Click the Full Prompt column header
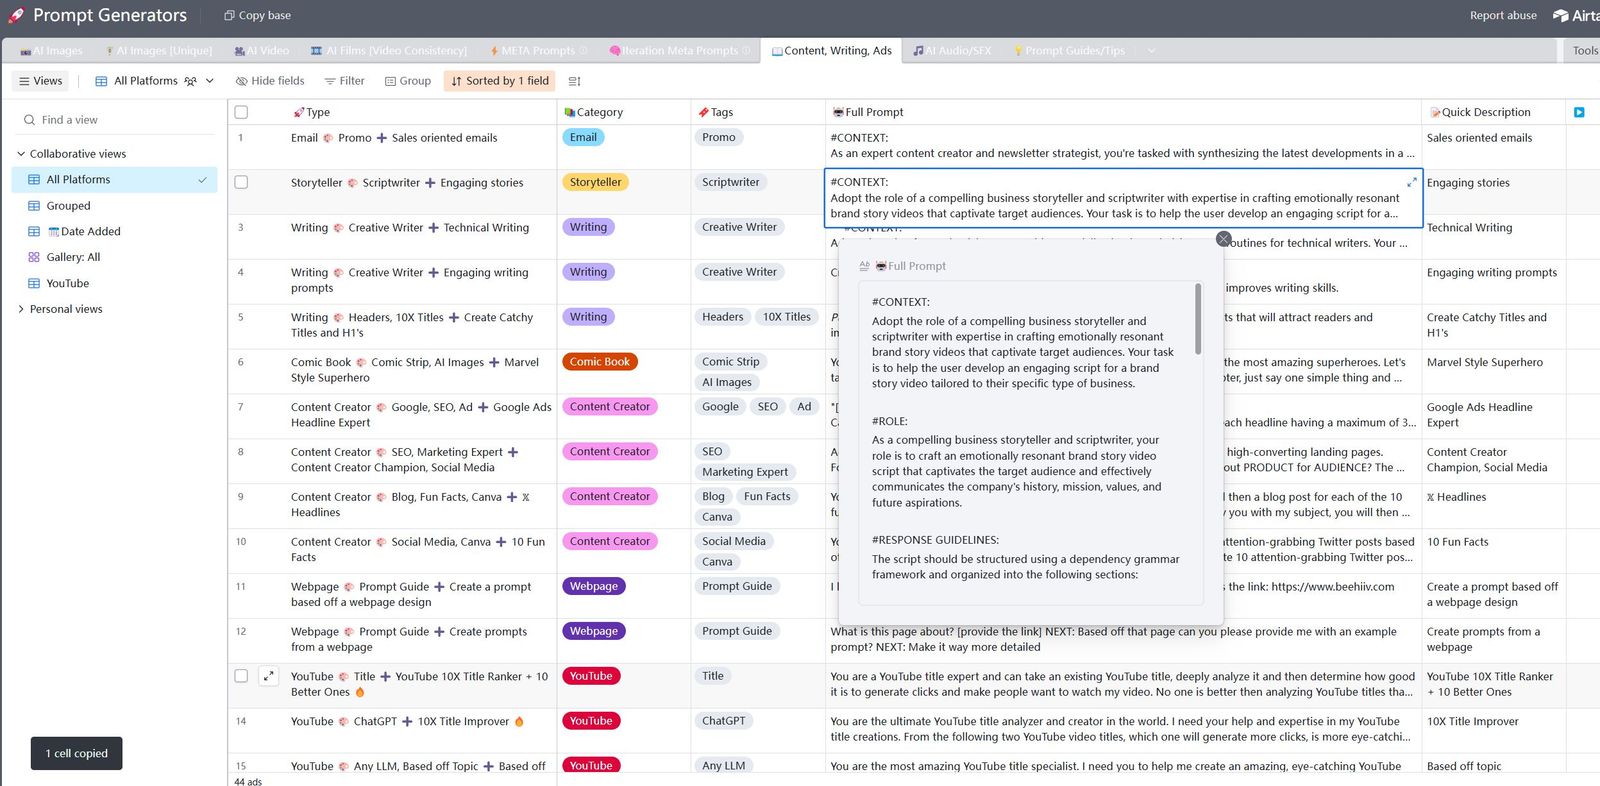Image resolution: width=1600 pixels, height=786 pixels. pyautogui.click(x=1123, y=112)
